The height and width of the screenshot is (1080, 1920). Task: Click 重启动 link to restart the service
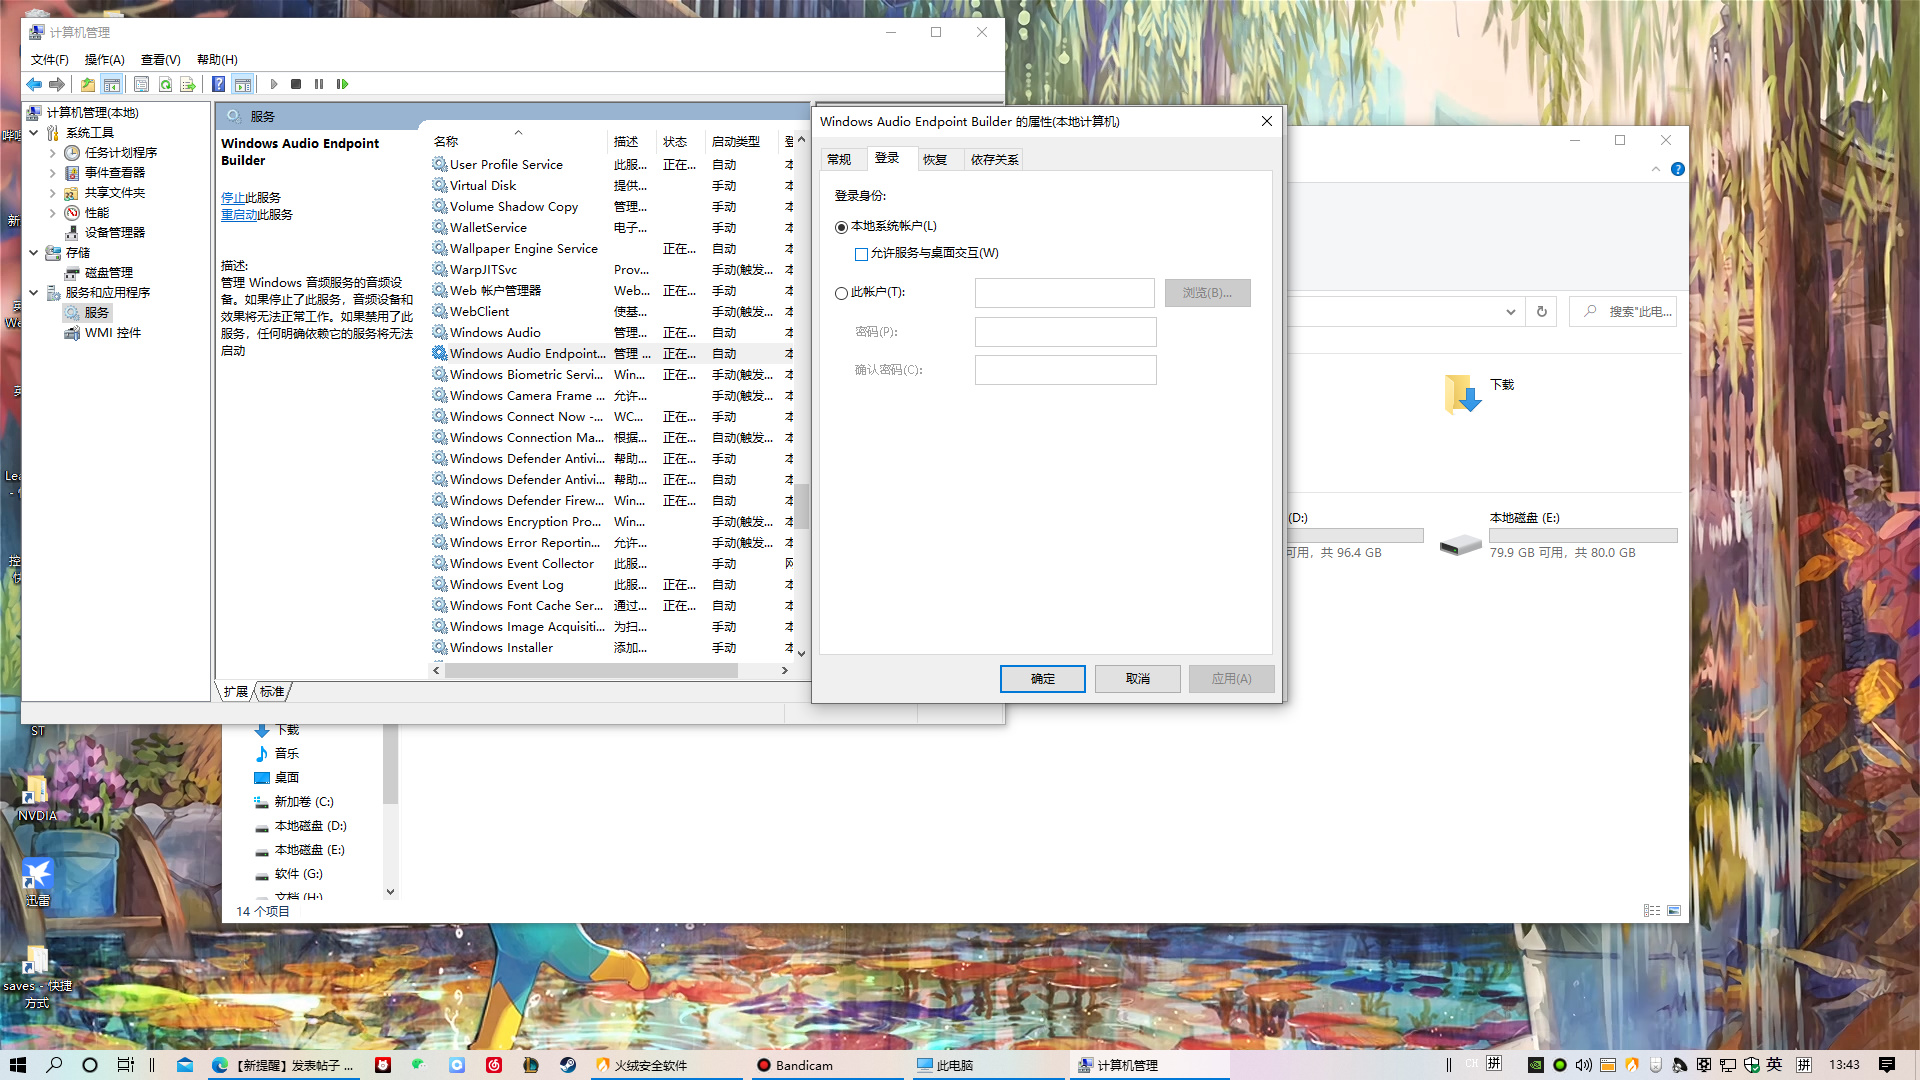click(x=239, y=215)
